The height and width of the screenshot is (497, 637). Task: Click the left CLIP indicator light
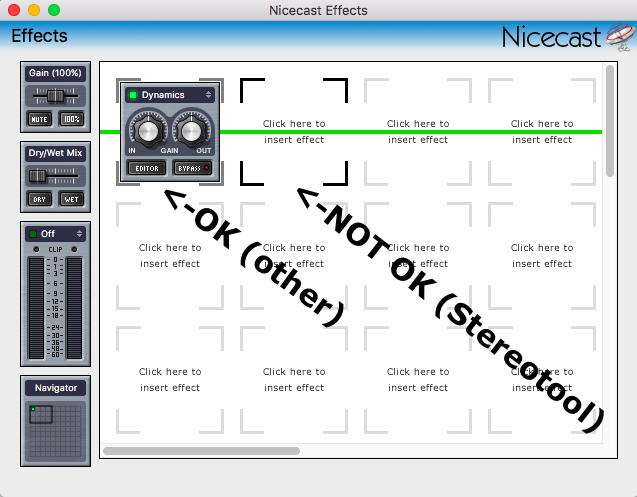(36, 249)
